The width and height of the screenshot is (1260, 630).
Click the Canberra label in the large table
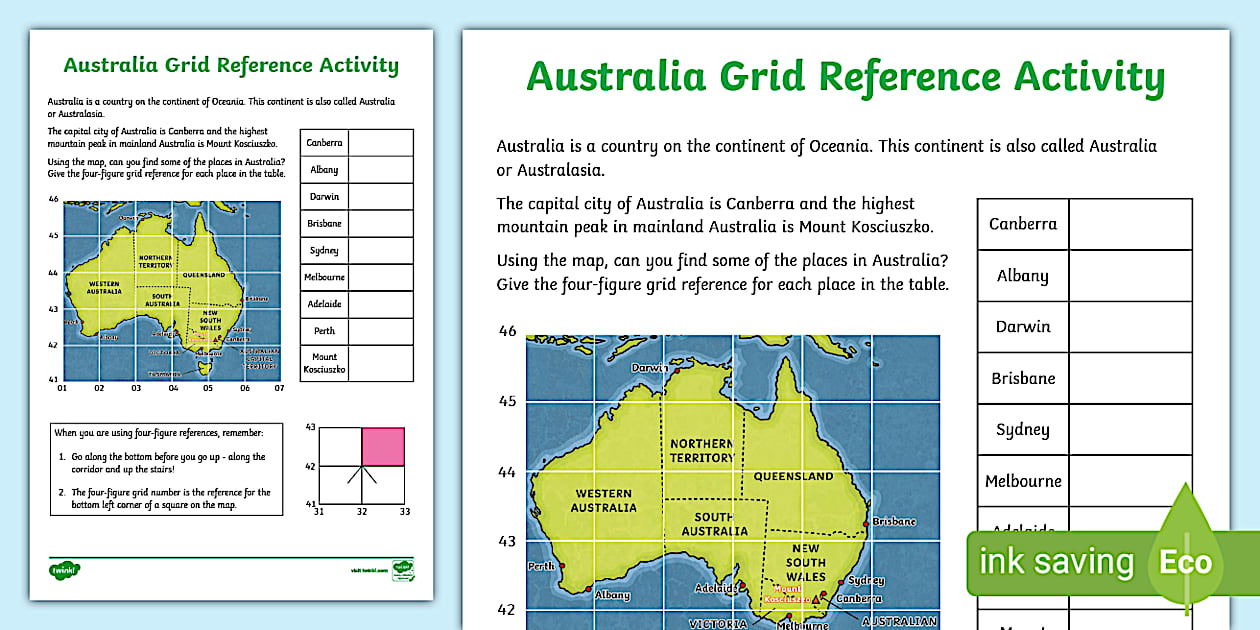click(1023, 224)
